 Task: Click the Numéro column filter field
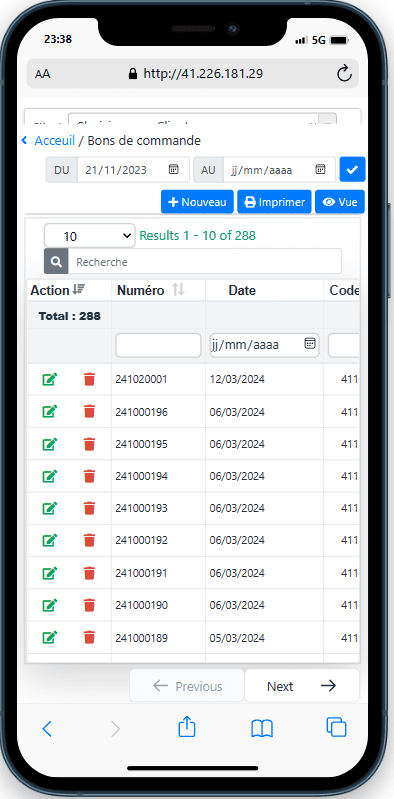(159, 345)
